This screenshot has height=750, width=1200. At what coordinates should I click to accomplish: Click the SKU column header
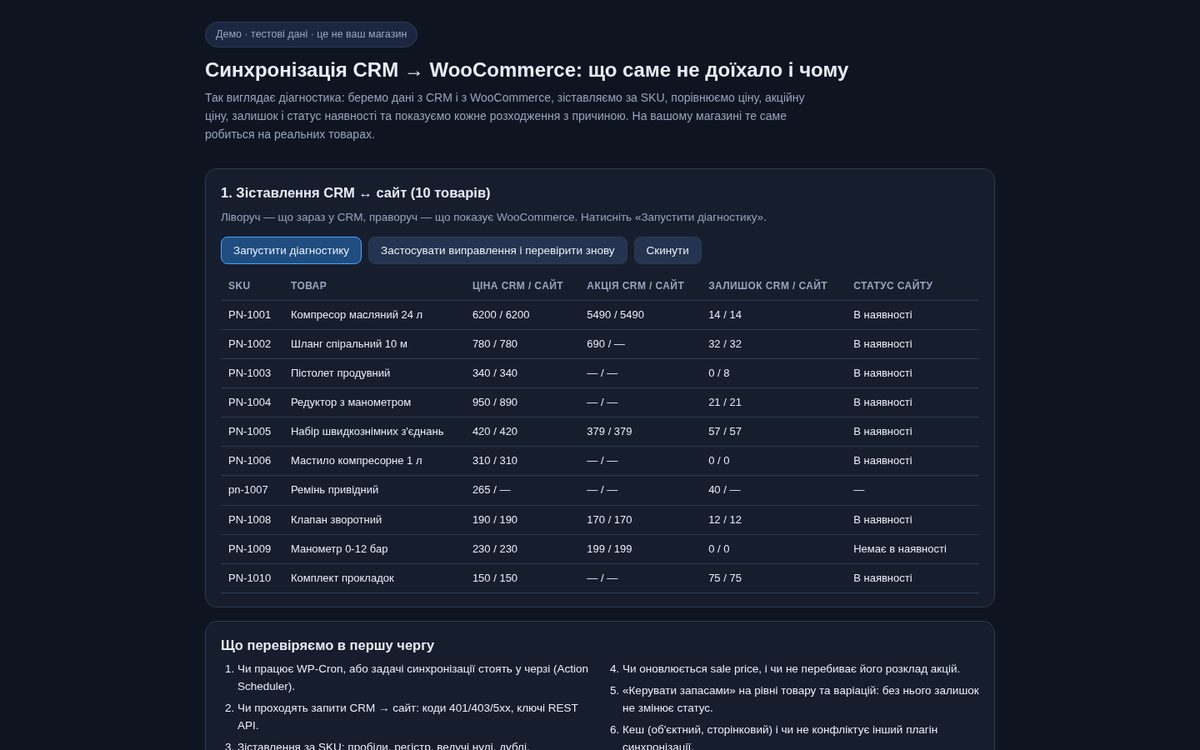point(239,286)
